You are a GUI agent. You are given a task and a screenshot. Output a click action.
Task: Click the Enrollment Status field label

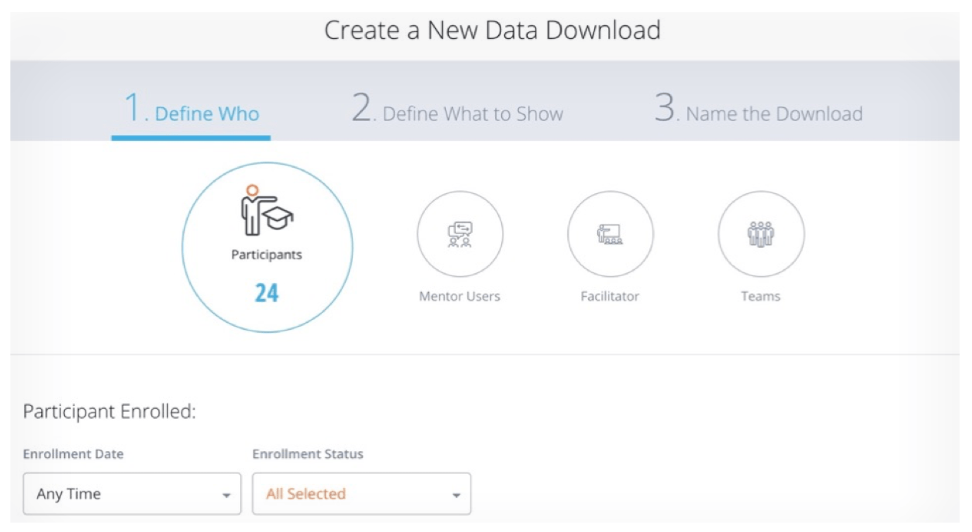[x=307, y=454]
